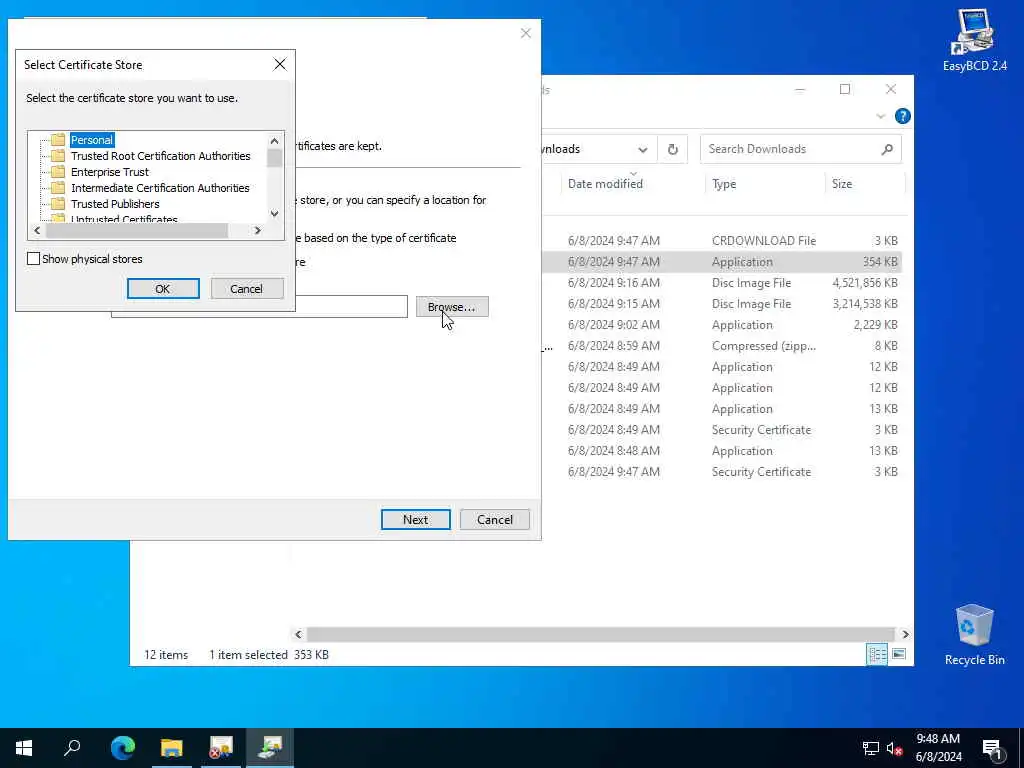Screen dimensions: 1024x768
Task: Click store list scroll left arrow
Action: coord(37,230)
